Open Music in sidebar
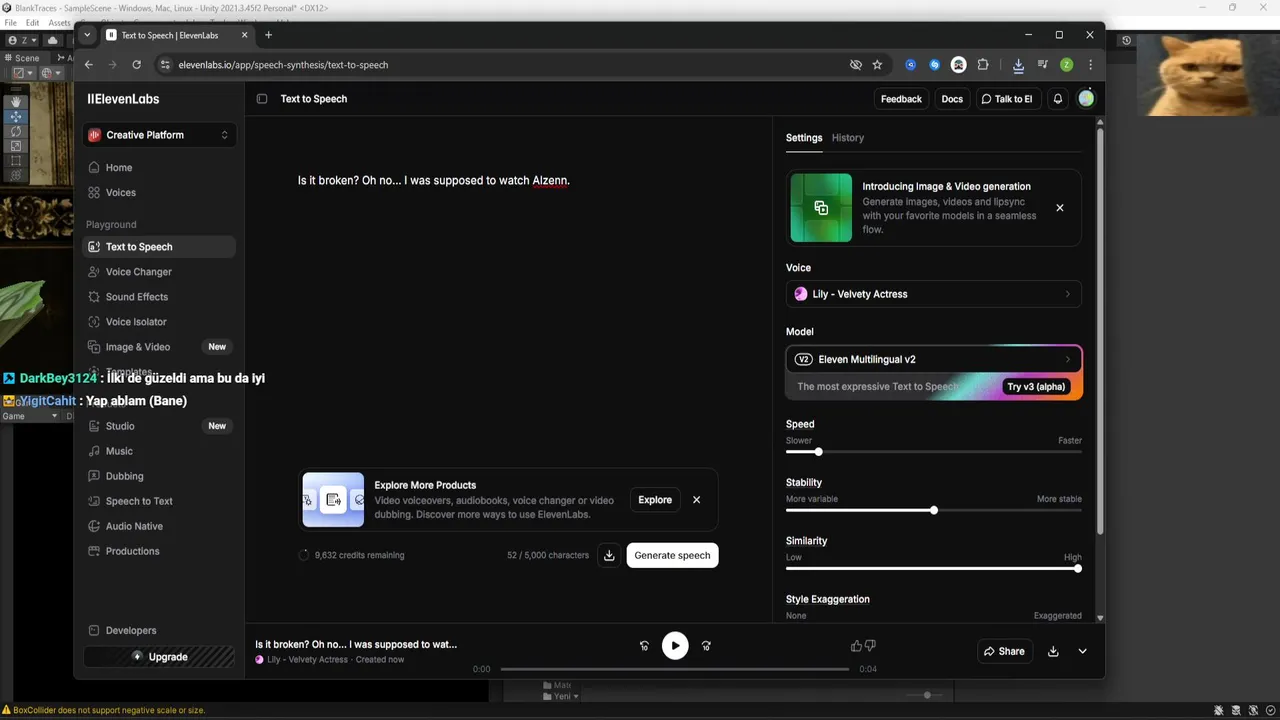This screenshot has width=1280, height=720. (159, 451)
